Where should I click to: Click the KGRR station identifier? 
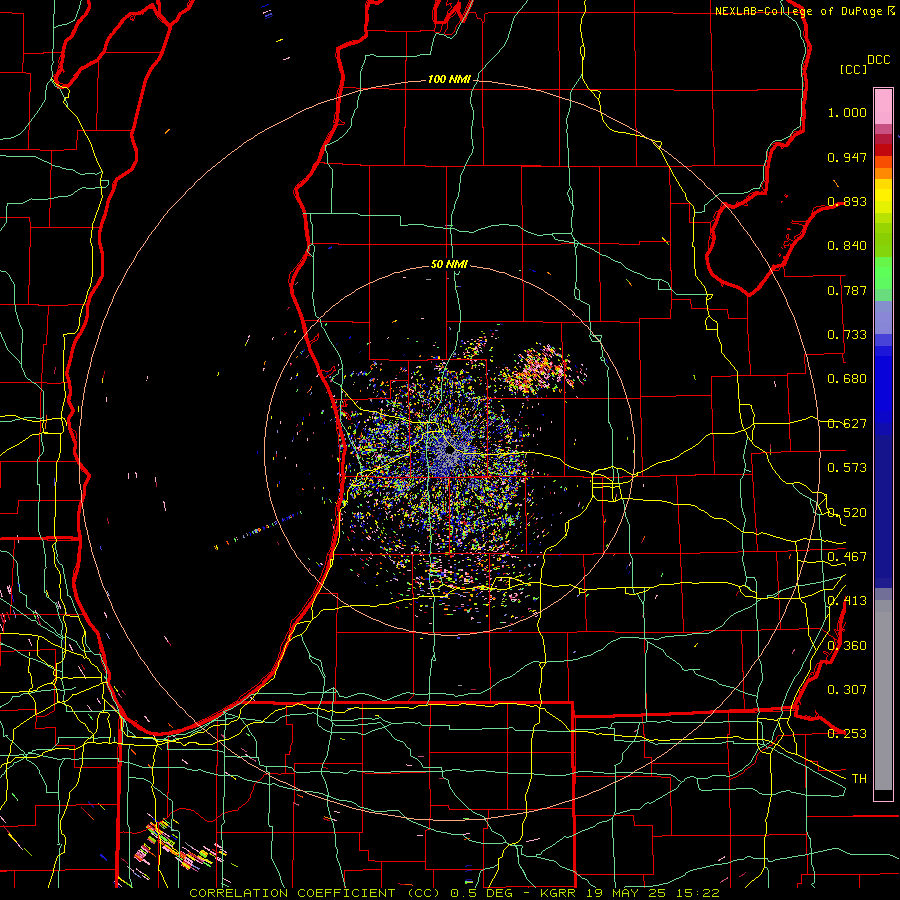coord(560,893)
